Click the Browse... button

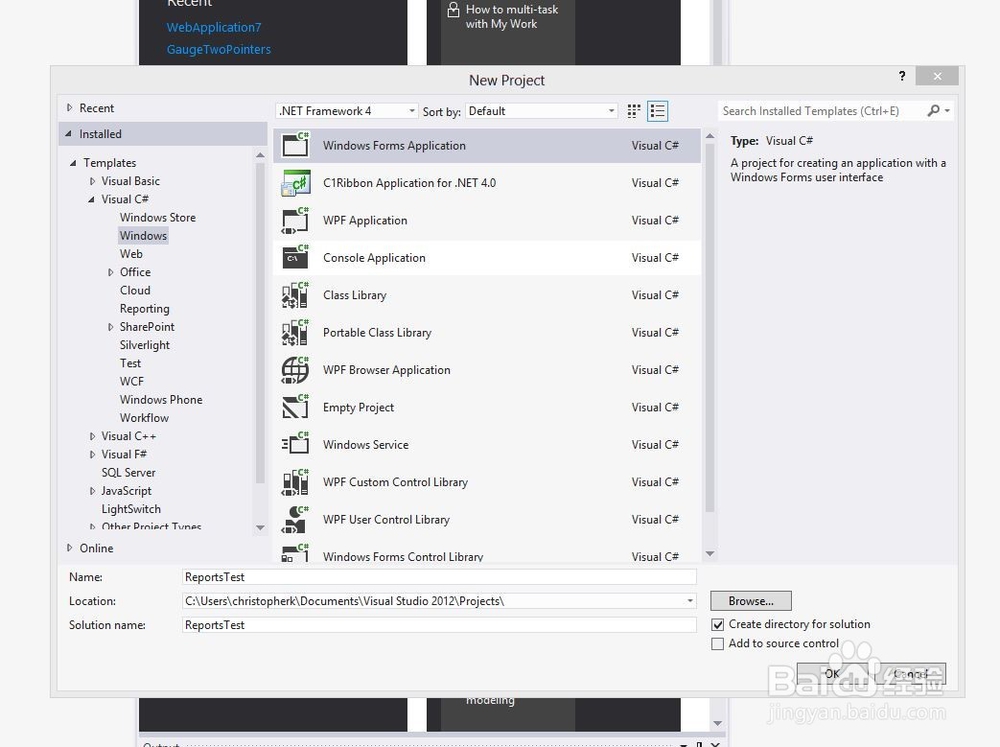[x=751, y=601]
